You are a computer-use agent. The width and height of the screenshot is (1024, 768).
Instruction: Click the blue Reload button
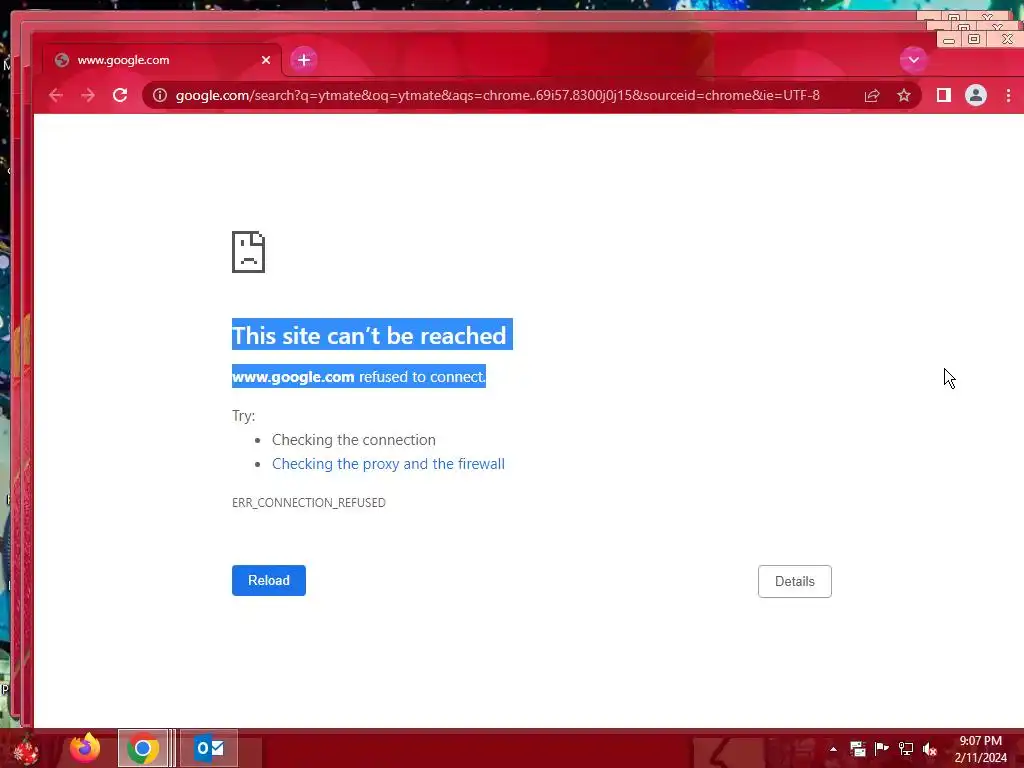(268, 581)
